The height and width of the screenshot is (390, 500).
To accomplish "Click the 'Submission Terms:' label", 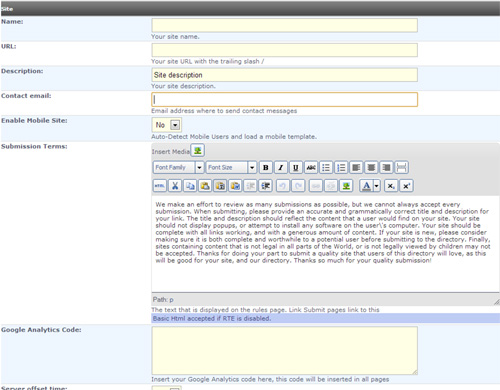I will tap(34, 146).
